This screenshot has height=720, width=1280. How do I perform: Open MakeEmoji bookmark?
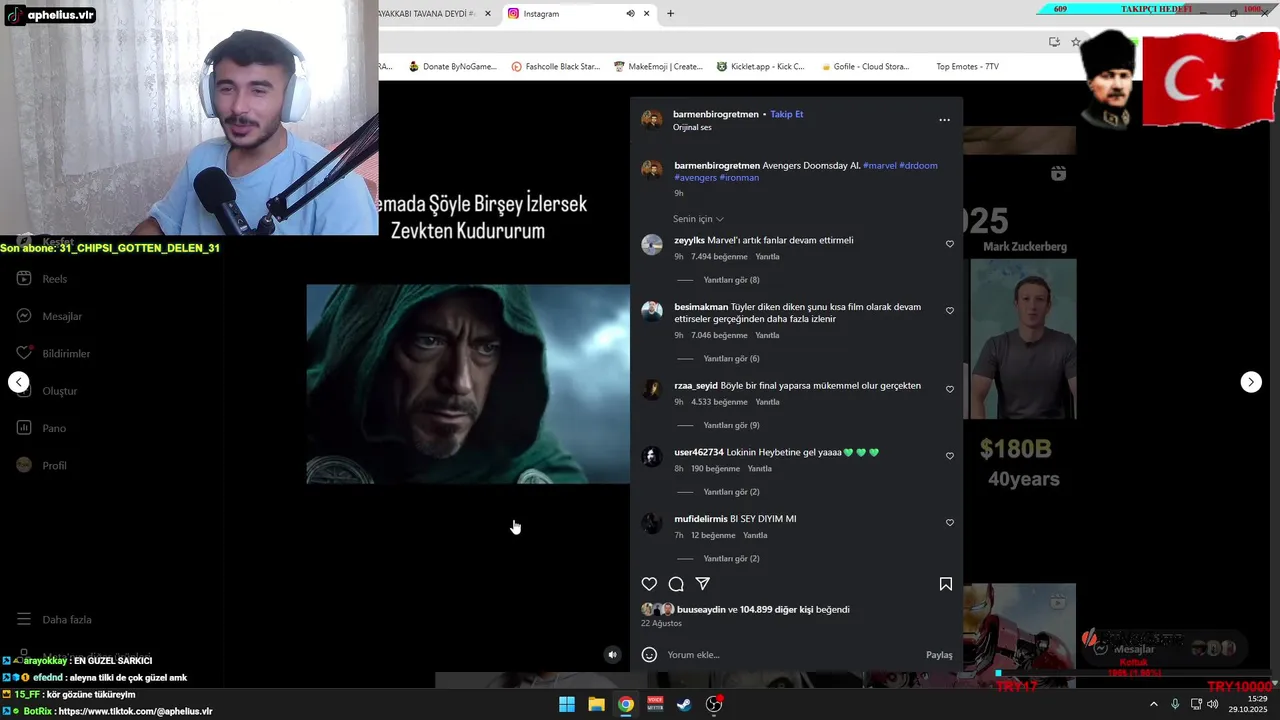pos(658,67)
